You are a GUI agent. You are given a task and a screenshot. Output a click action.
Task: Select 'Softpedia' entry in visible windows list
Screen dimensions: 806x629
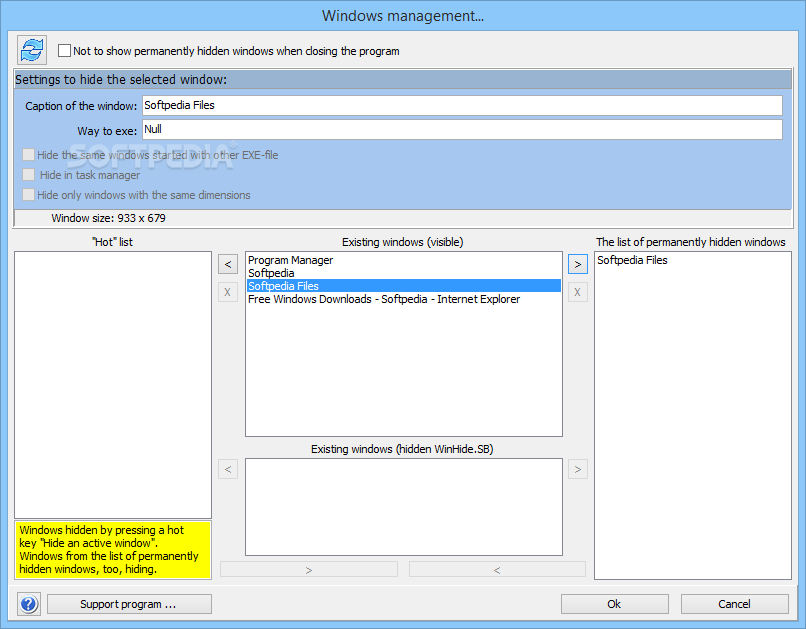pos(404,273)
